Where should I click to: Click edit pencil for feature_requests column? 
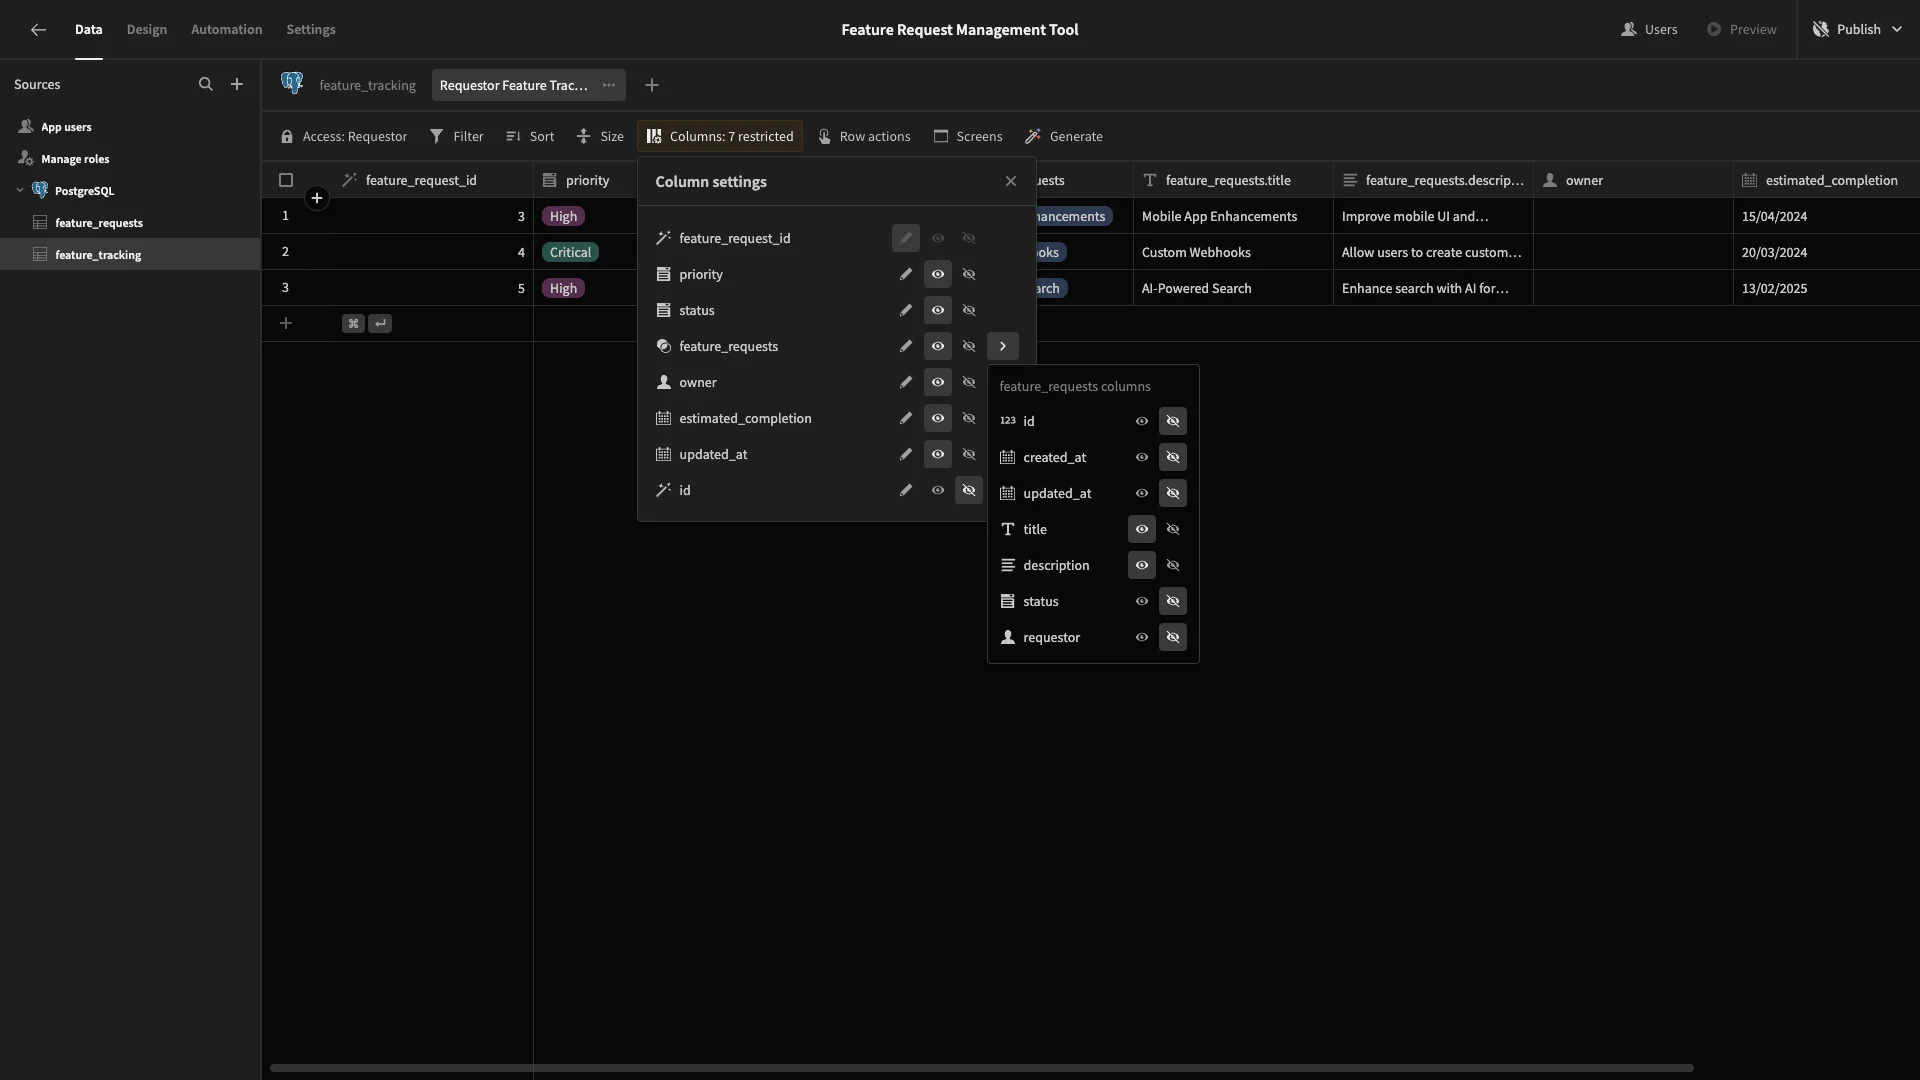(906, 346)
